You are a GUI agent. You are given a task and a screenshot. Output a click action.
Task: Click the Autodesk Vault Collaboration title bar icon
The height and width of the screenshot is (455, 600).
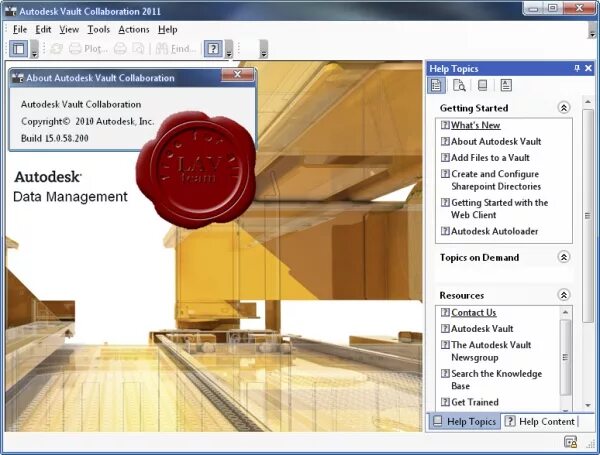click(11, 11)
